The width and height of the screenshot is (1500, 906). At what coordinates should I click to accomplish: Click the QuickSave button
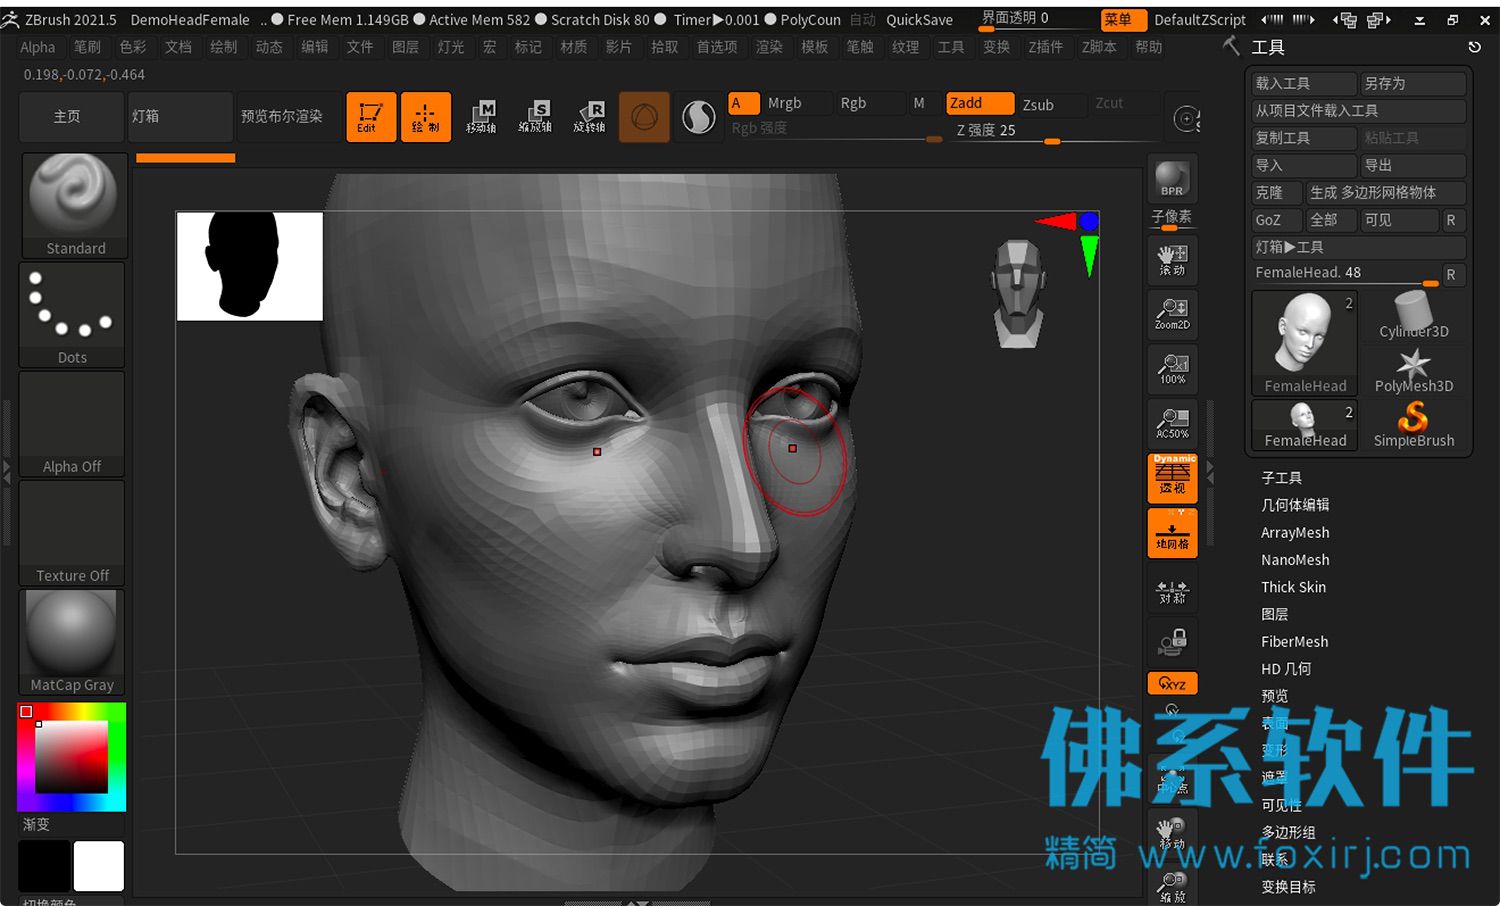[x=919, y=19]
